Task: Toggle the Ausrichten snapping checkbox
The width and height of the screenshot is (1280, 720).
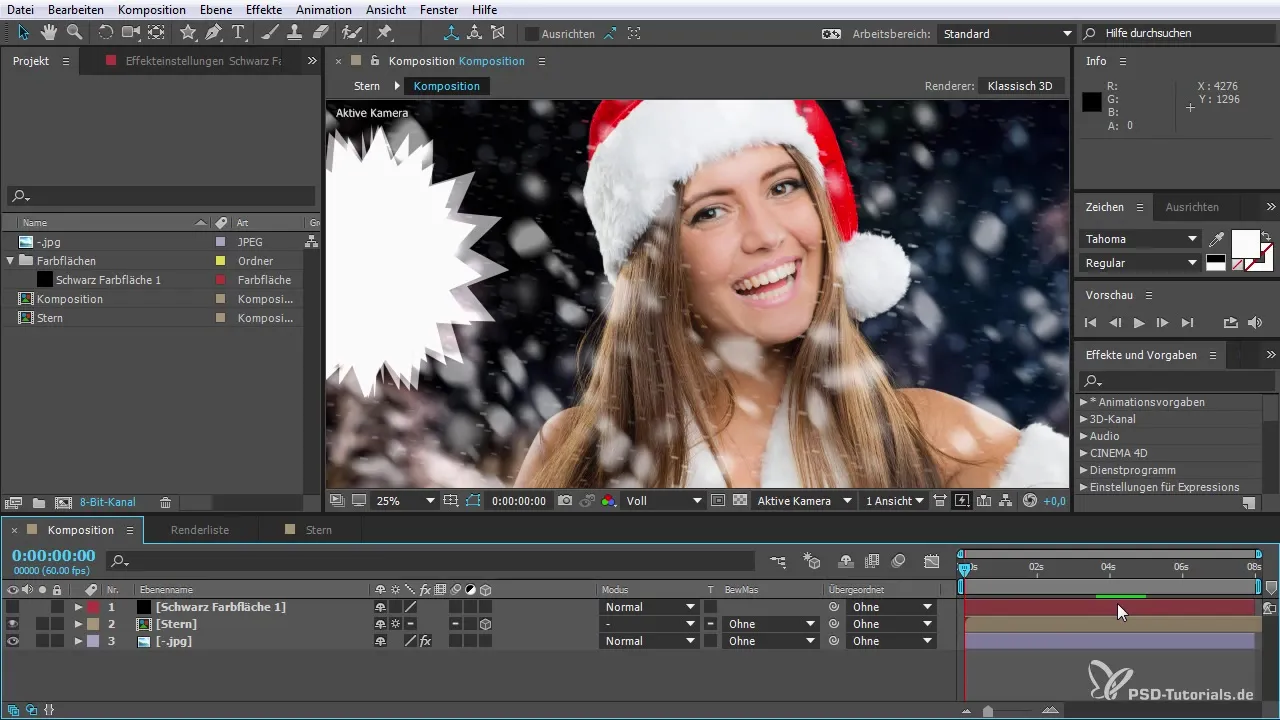Action: [x=531, y=33]
